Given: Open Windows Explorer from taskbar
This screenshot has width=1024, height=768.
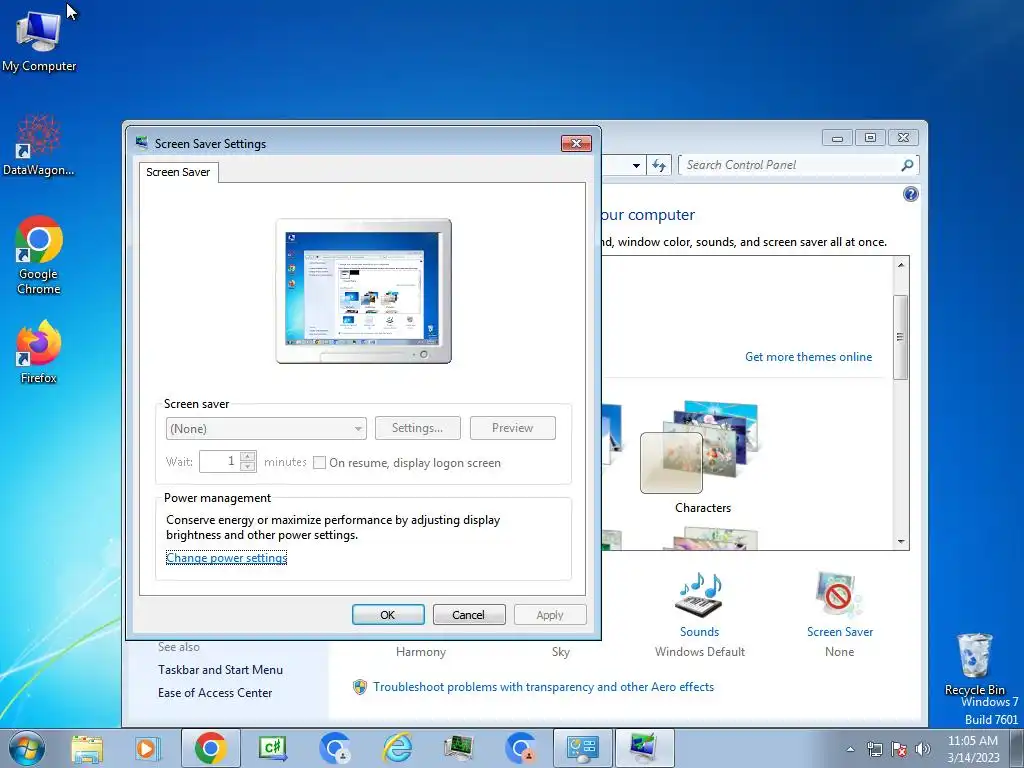Looking at the screenshot, I should tap(87, 749).
